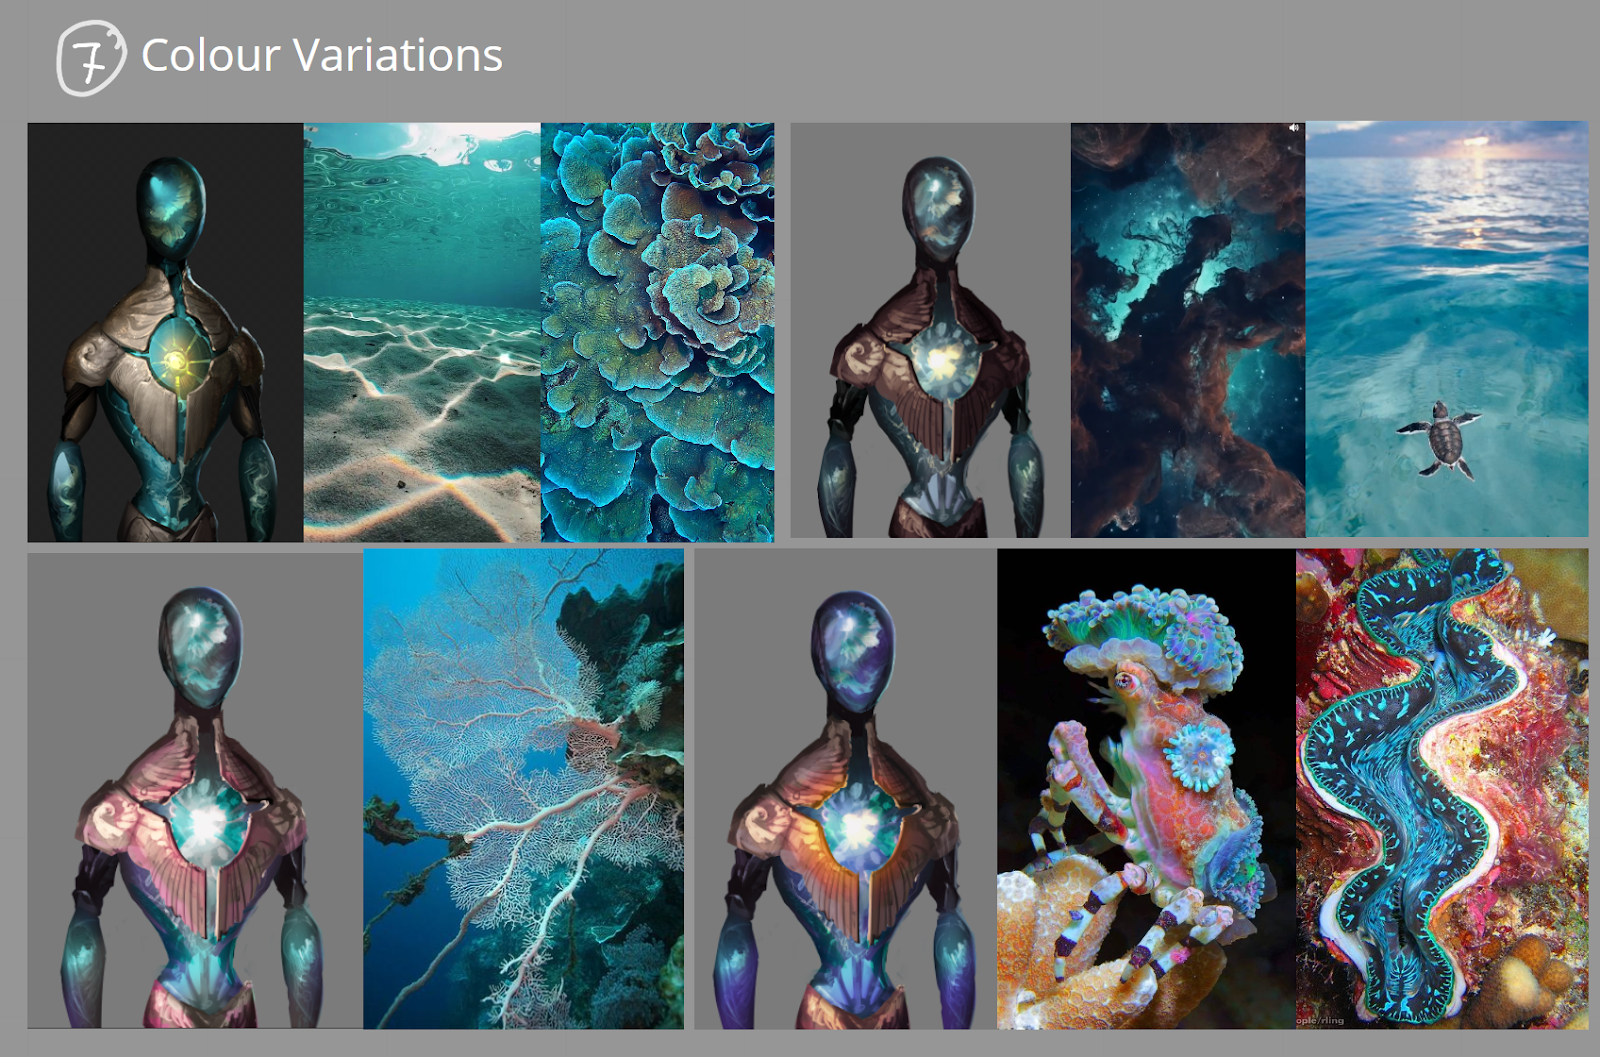Open the teal-and-gold robot concept image
The width and height of the screenshot is (1600, 1057).
click(x=165, y=332)
